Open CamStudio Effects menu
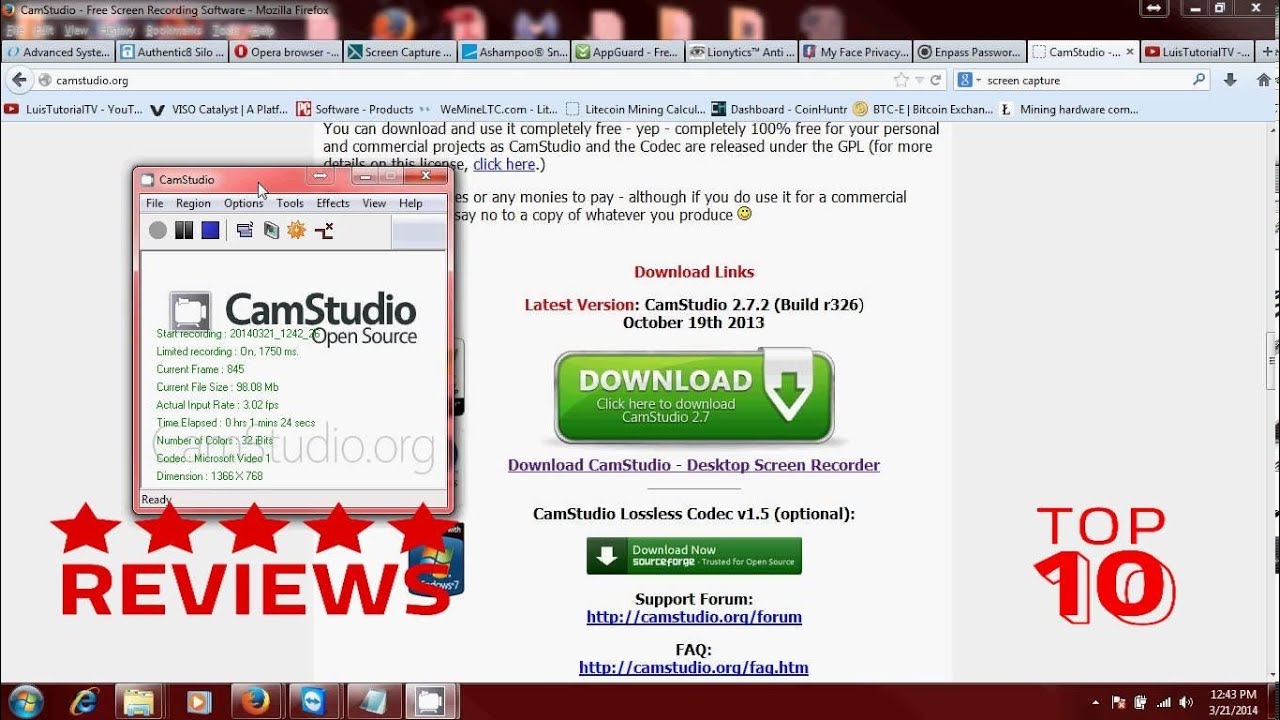 click(333, 203)
